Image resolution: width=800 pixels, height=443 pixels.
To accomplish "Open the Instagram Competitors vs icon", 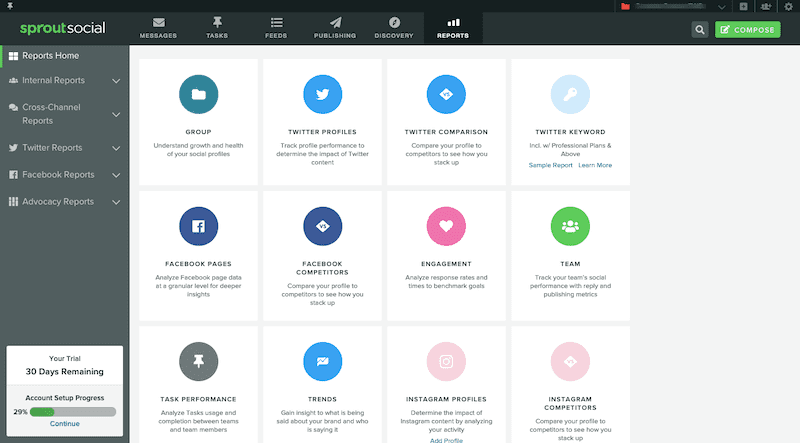I will pos(570,361).
